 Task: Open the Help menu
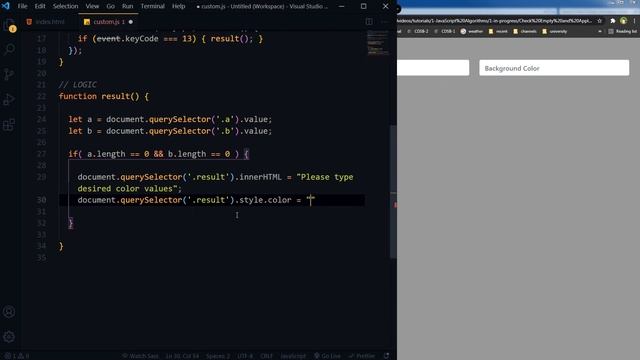click(178, 6)
